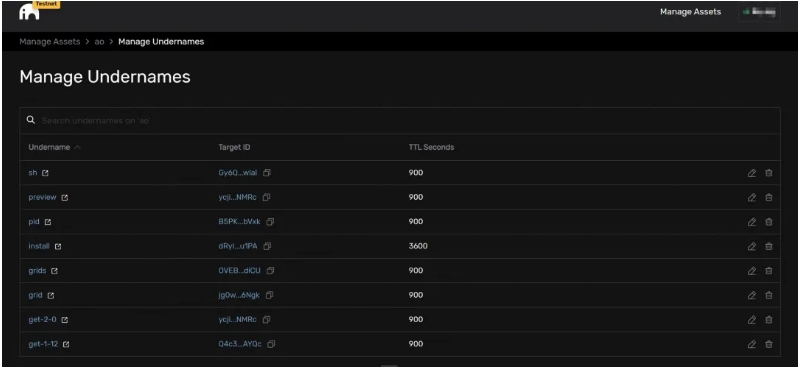Open external link for preview undername
This screenshot has height=367, width=800.
pyautogui.click(x=64, y=198)
